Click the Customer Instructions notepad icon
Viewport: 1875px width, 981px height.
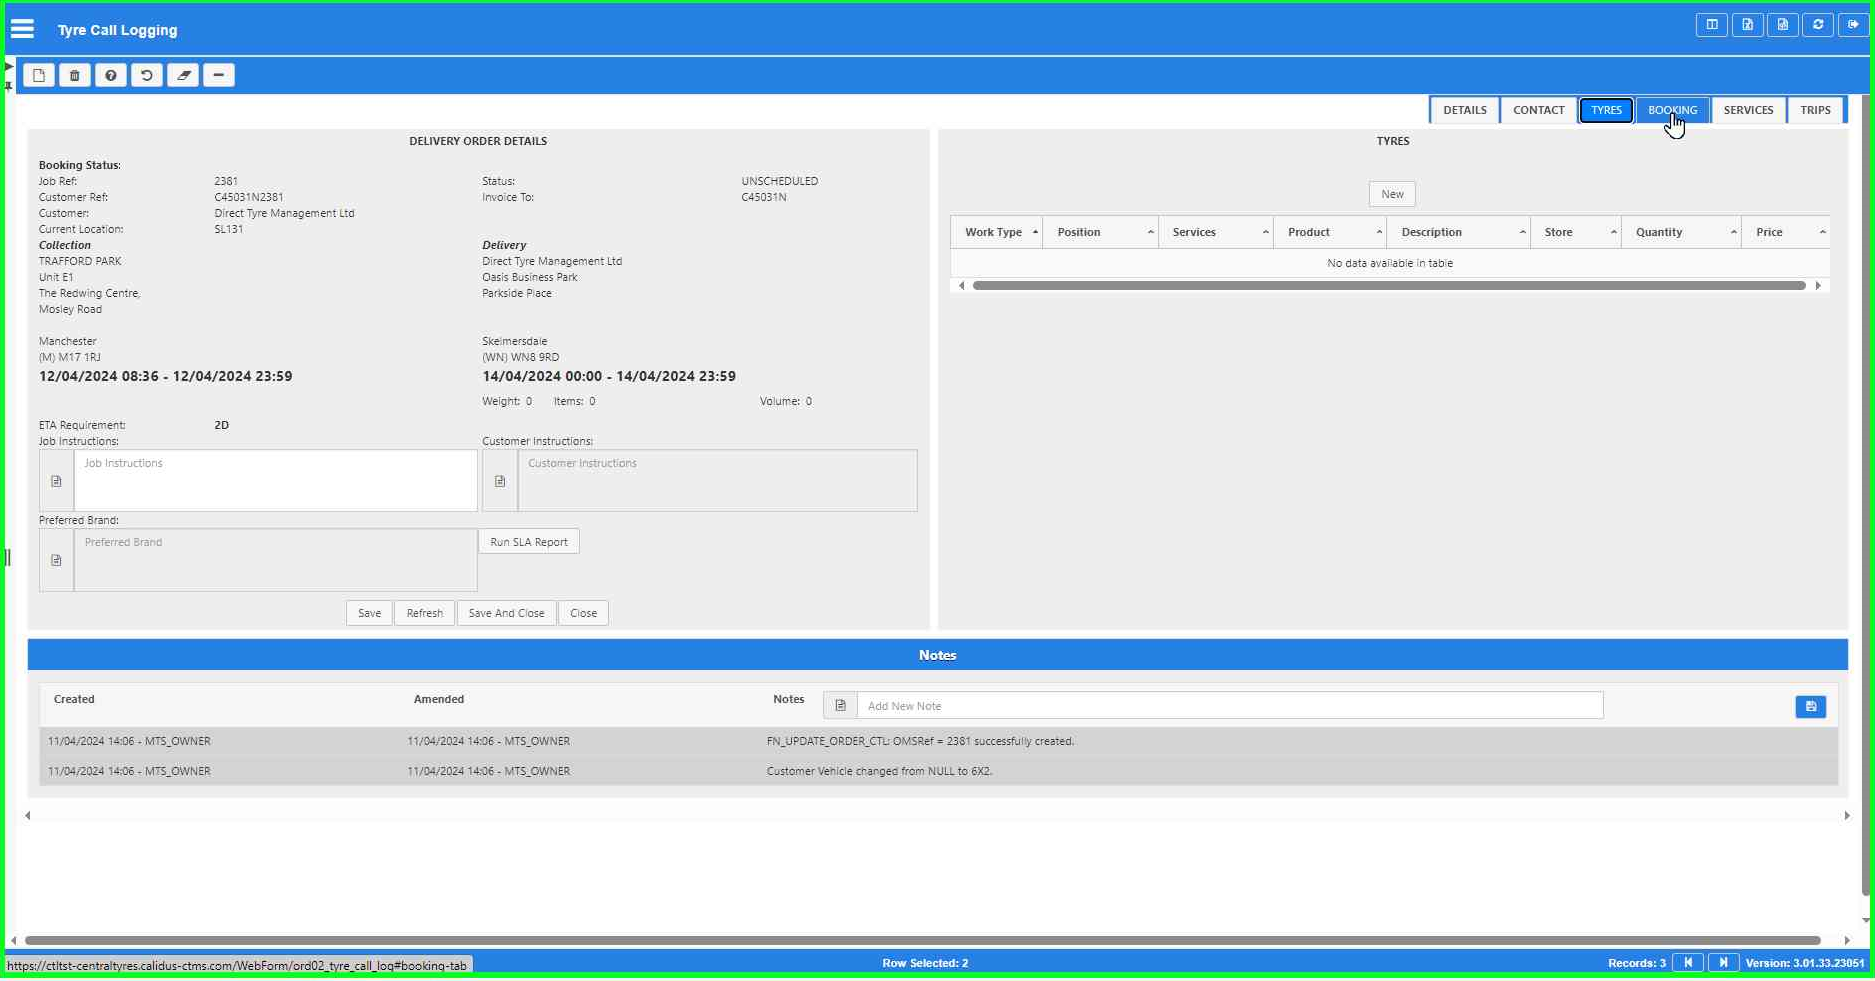click(x=500, y=481)
